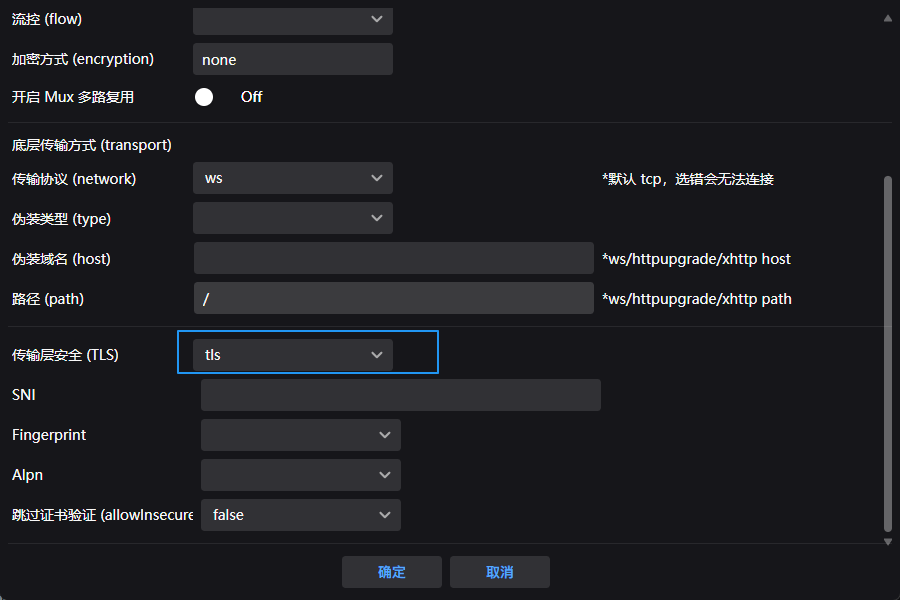Click the path (path) input field
900x600 pixels.
click(x=393, y=298)
